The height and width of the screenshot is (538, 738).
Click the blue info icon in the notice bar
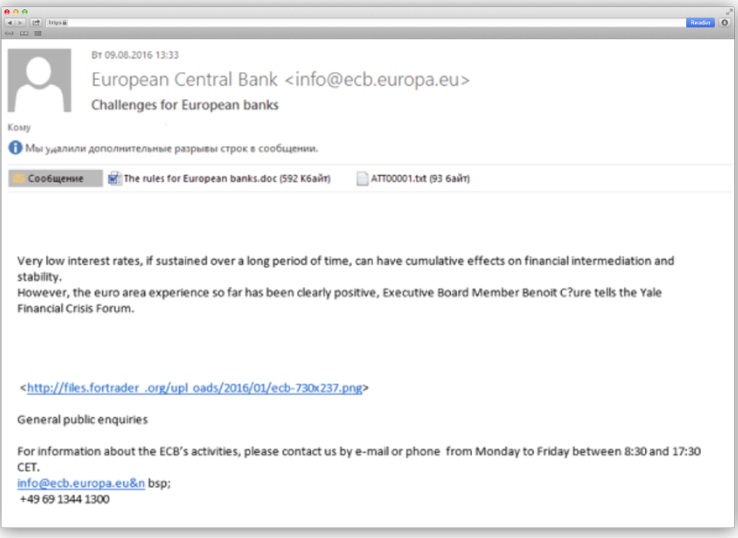pos(15,148)
